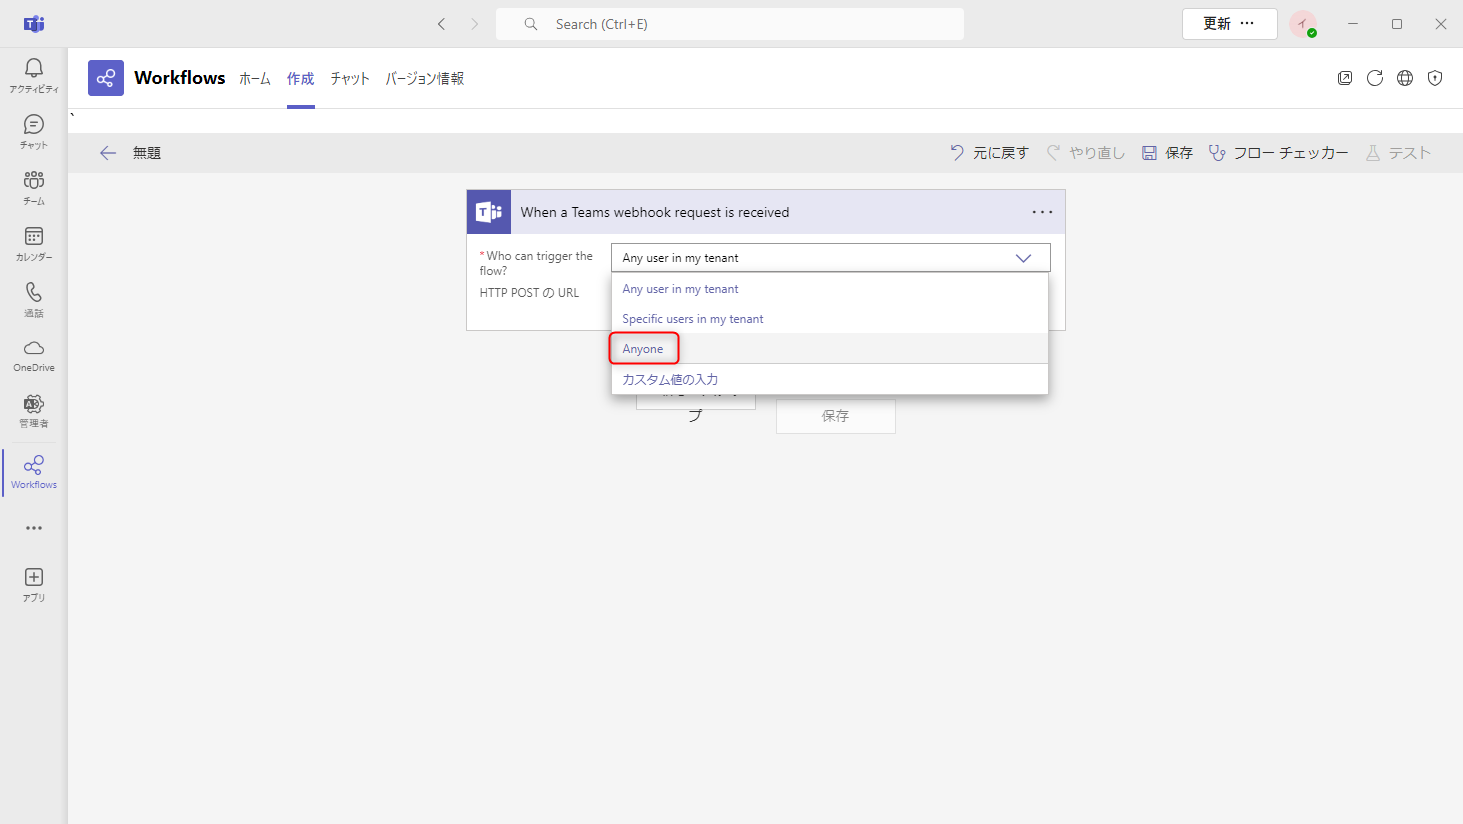
Task: Save the flow via toolbar 保存
Action: [1167, 153]
